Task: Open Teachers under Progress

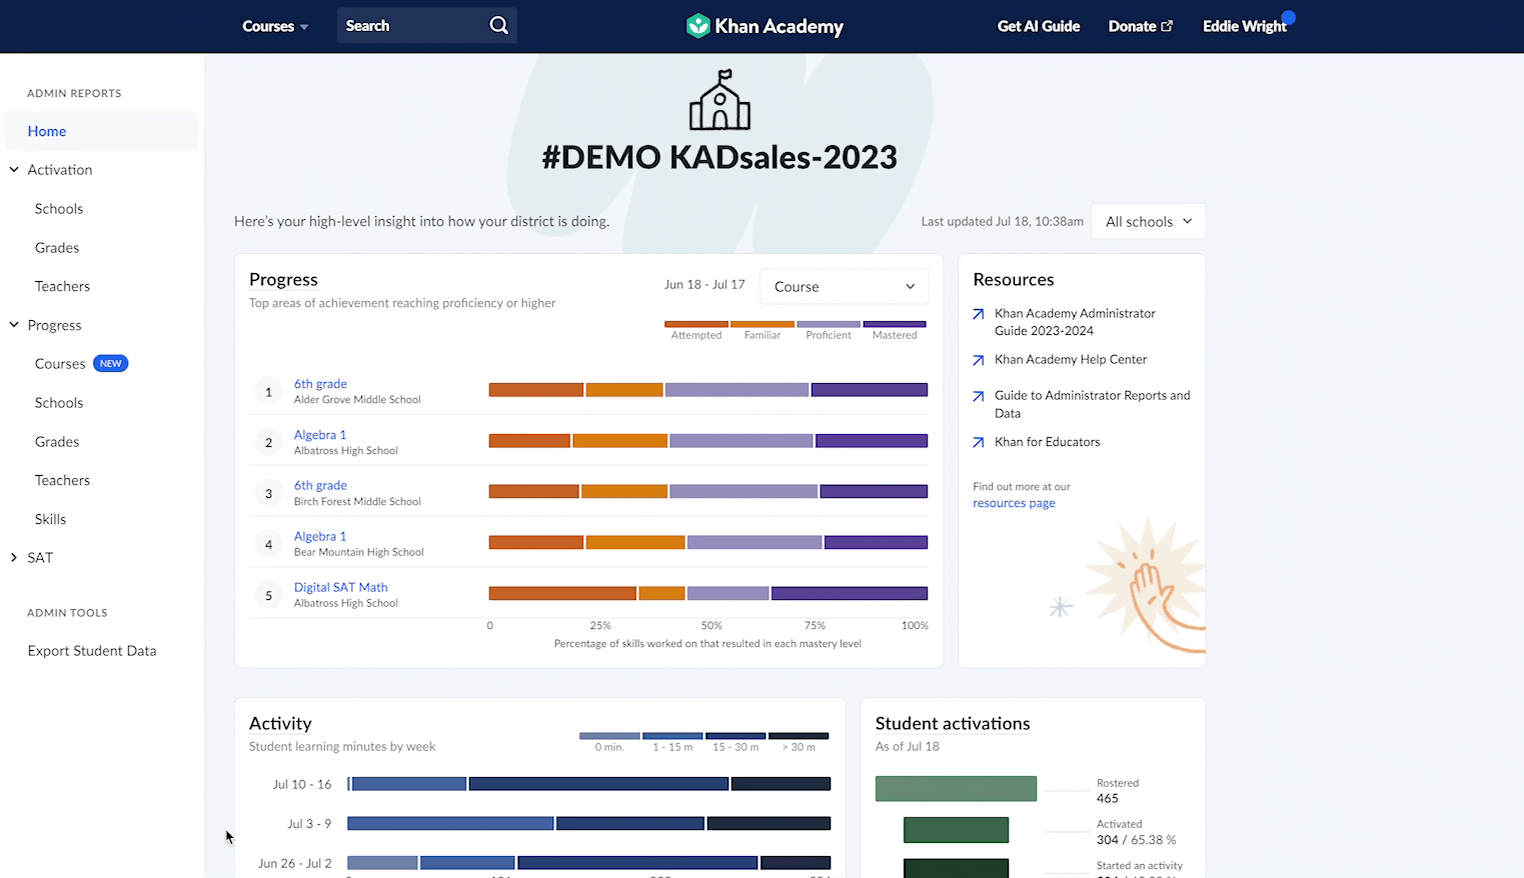Action: [62, 480]
